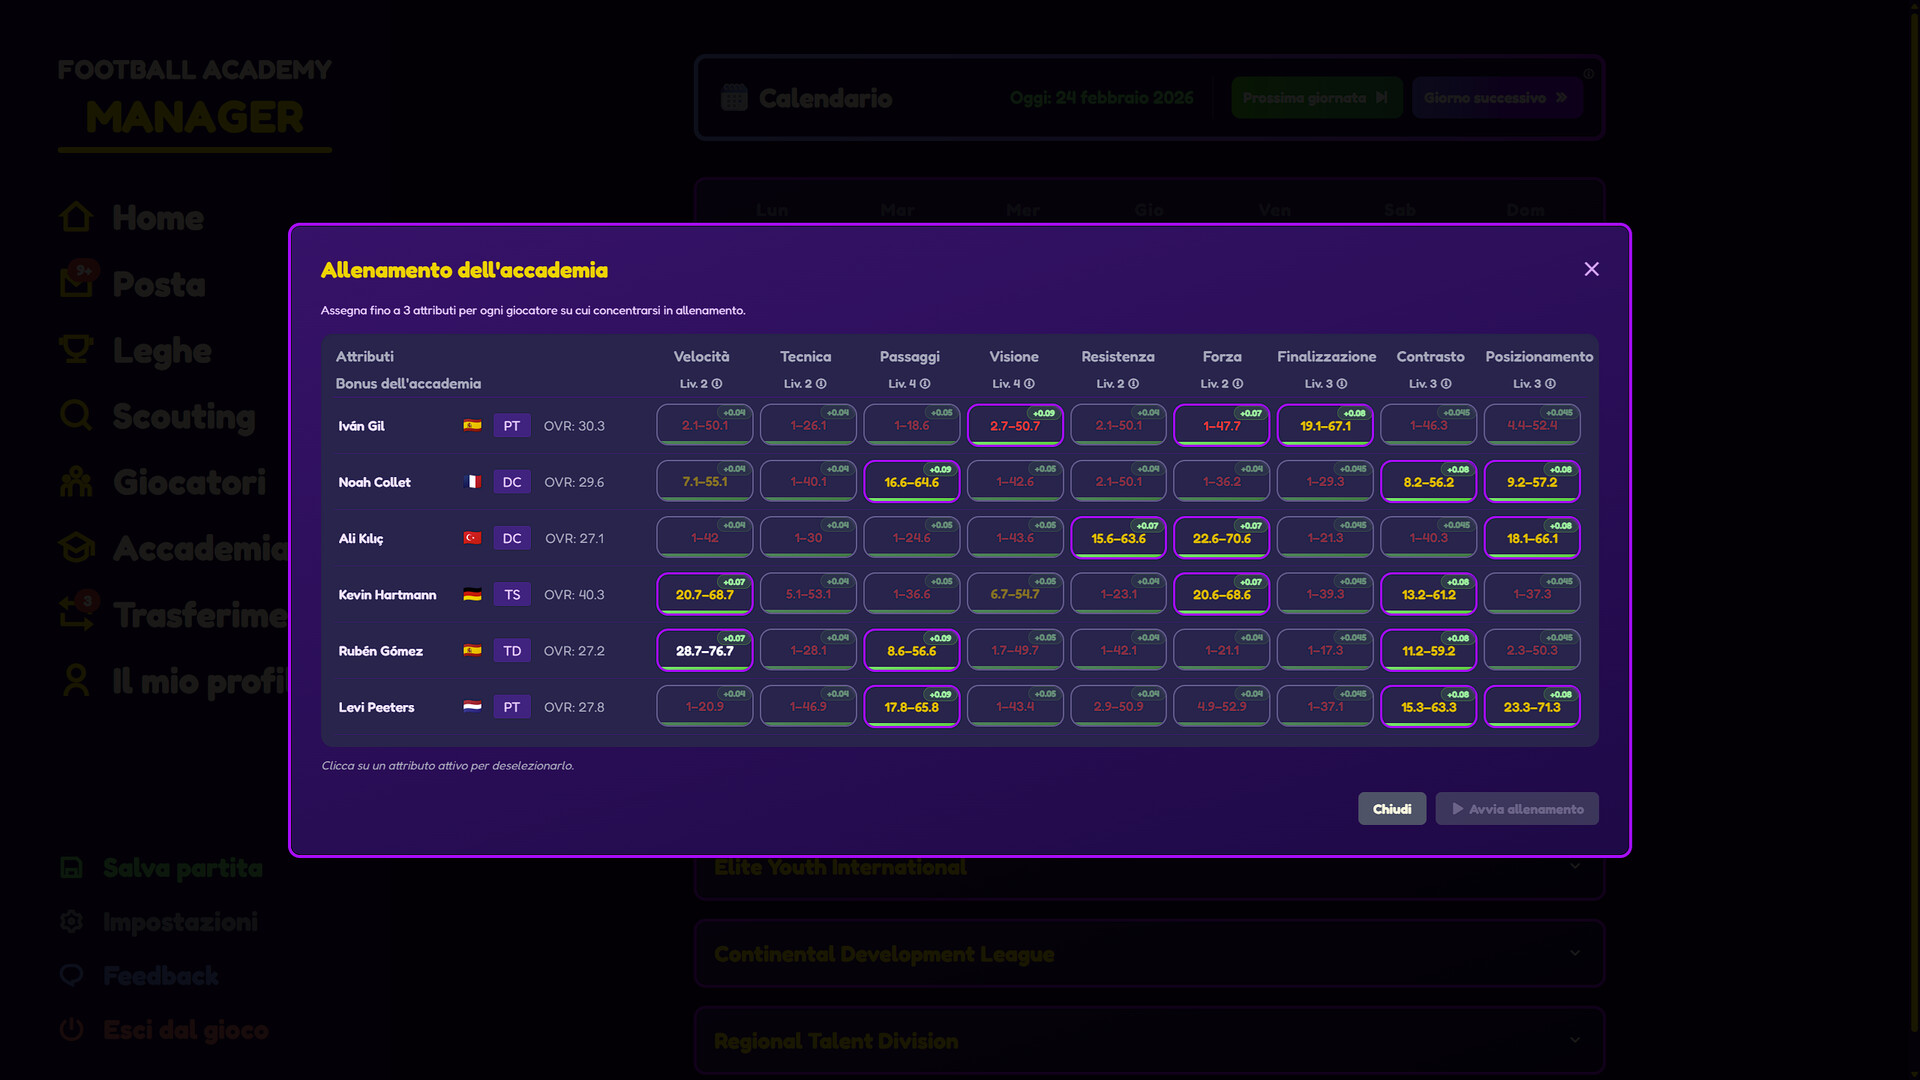The height and width of the screenshot is (1080, 1920).
Task: Open Giocatori in the sidebar
Action: point(189,482)
